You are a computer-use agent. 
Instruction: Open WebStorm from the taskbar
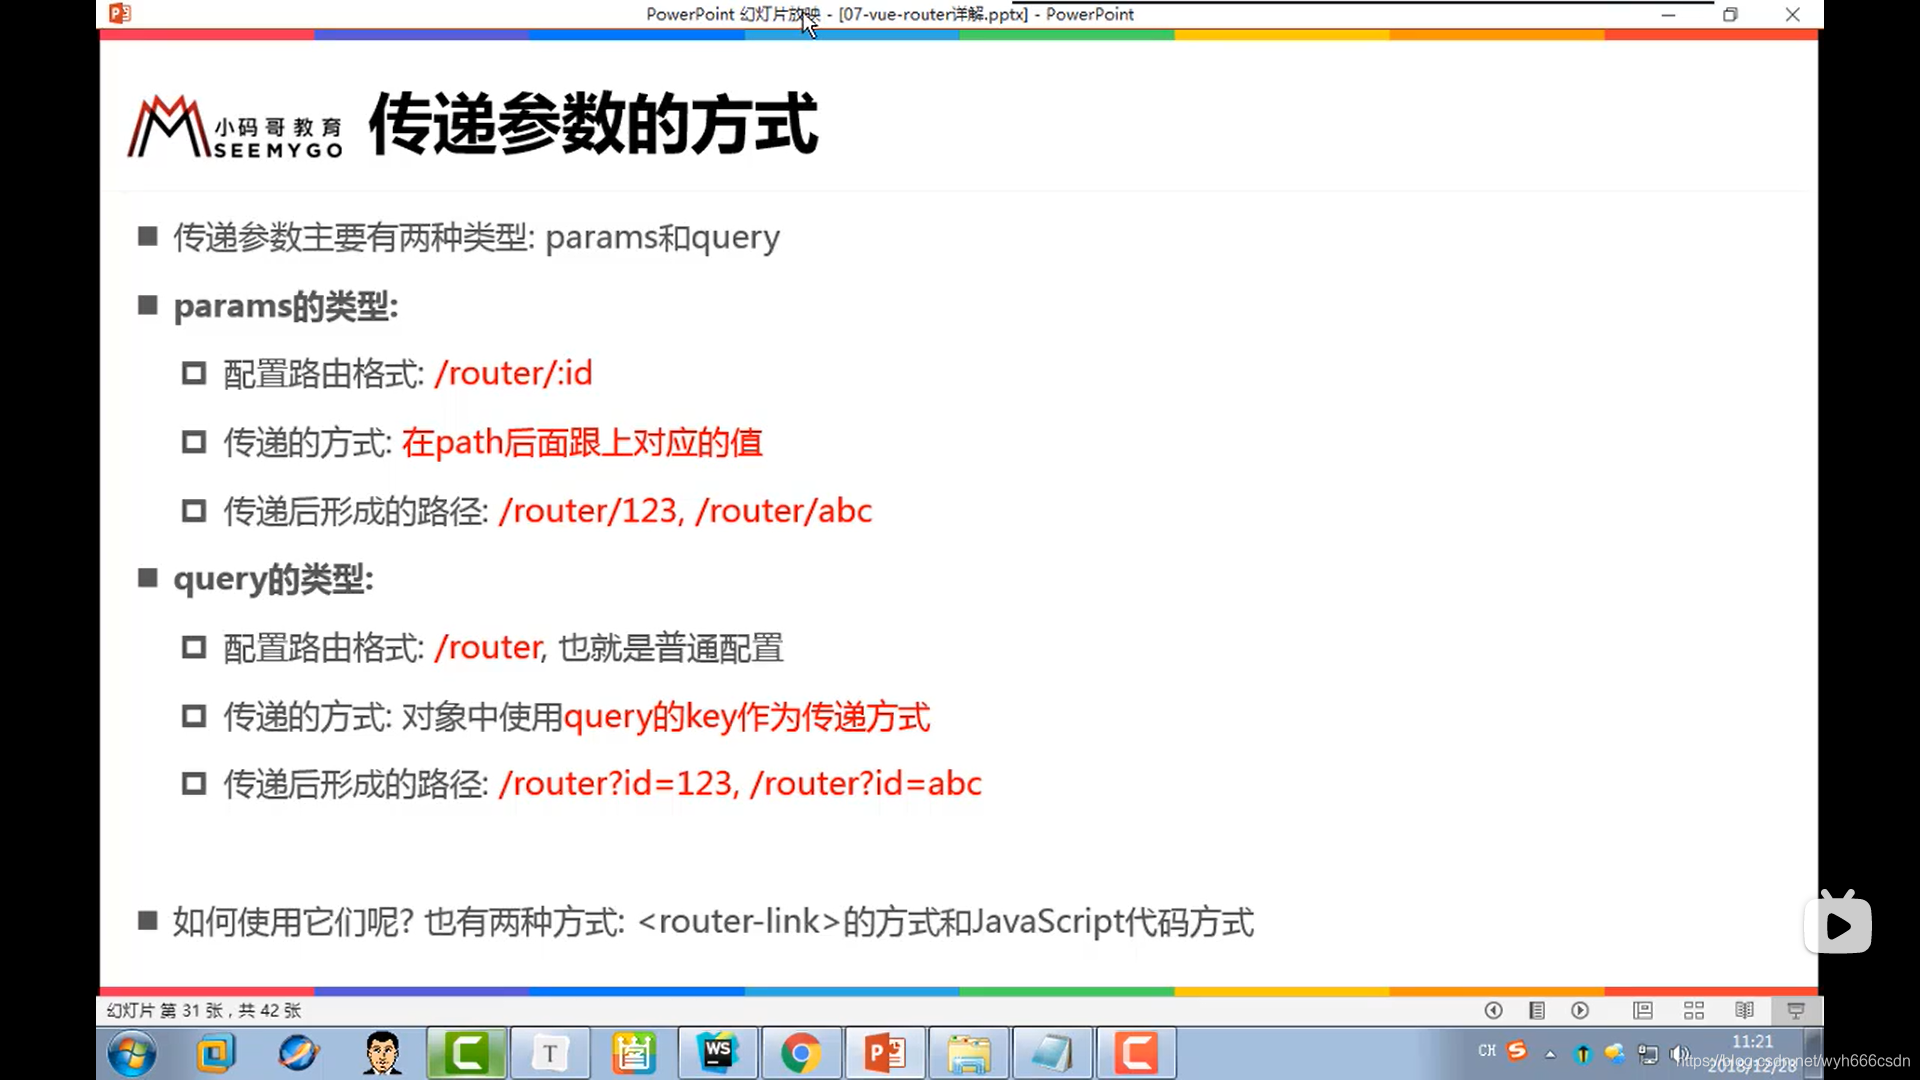718,1053
